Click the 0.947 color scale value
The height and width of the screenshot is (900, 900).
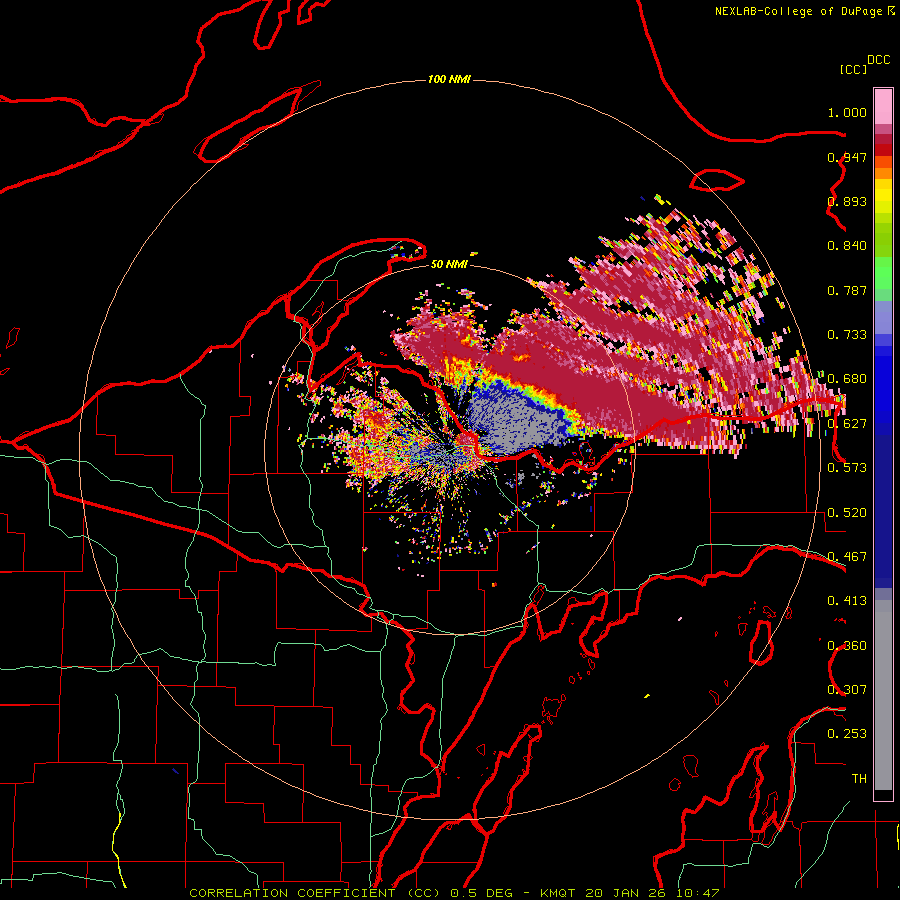[x=847, y=157]
